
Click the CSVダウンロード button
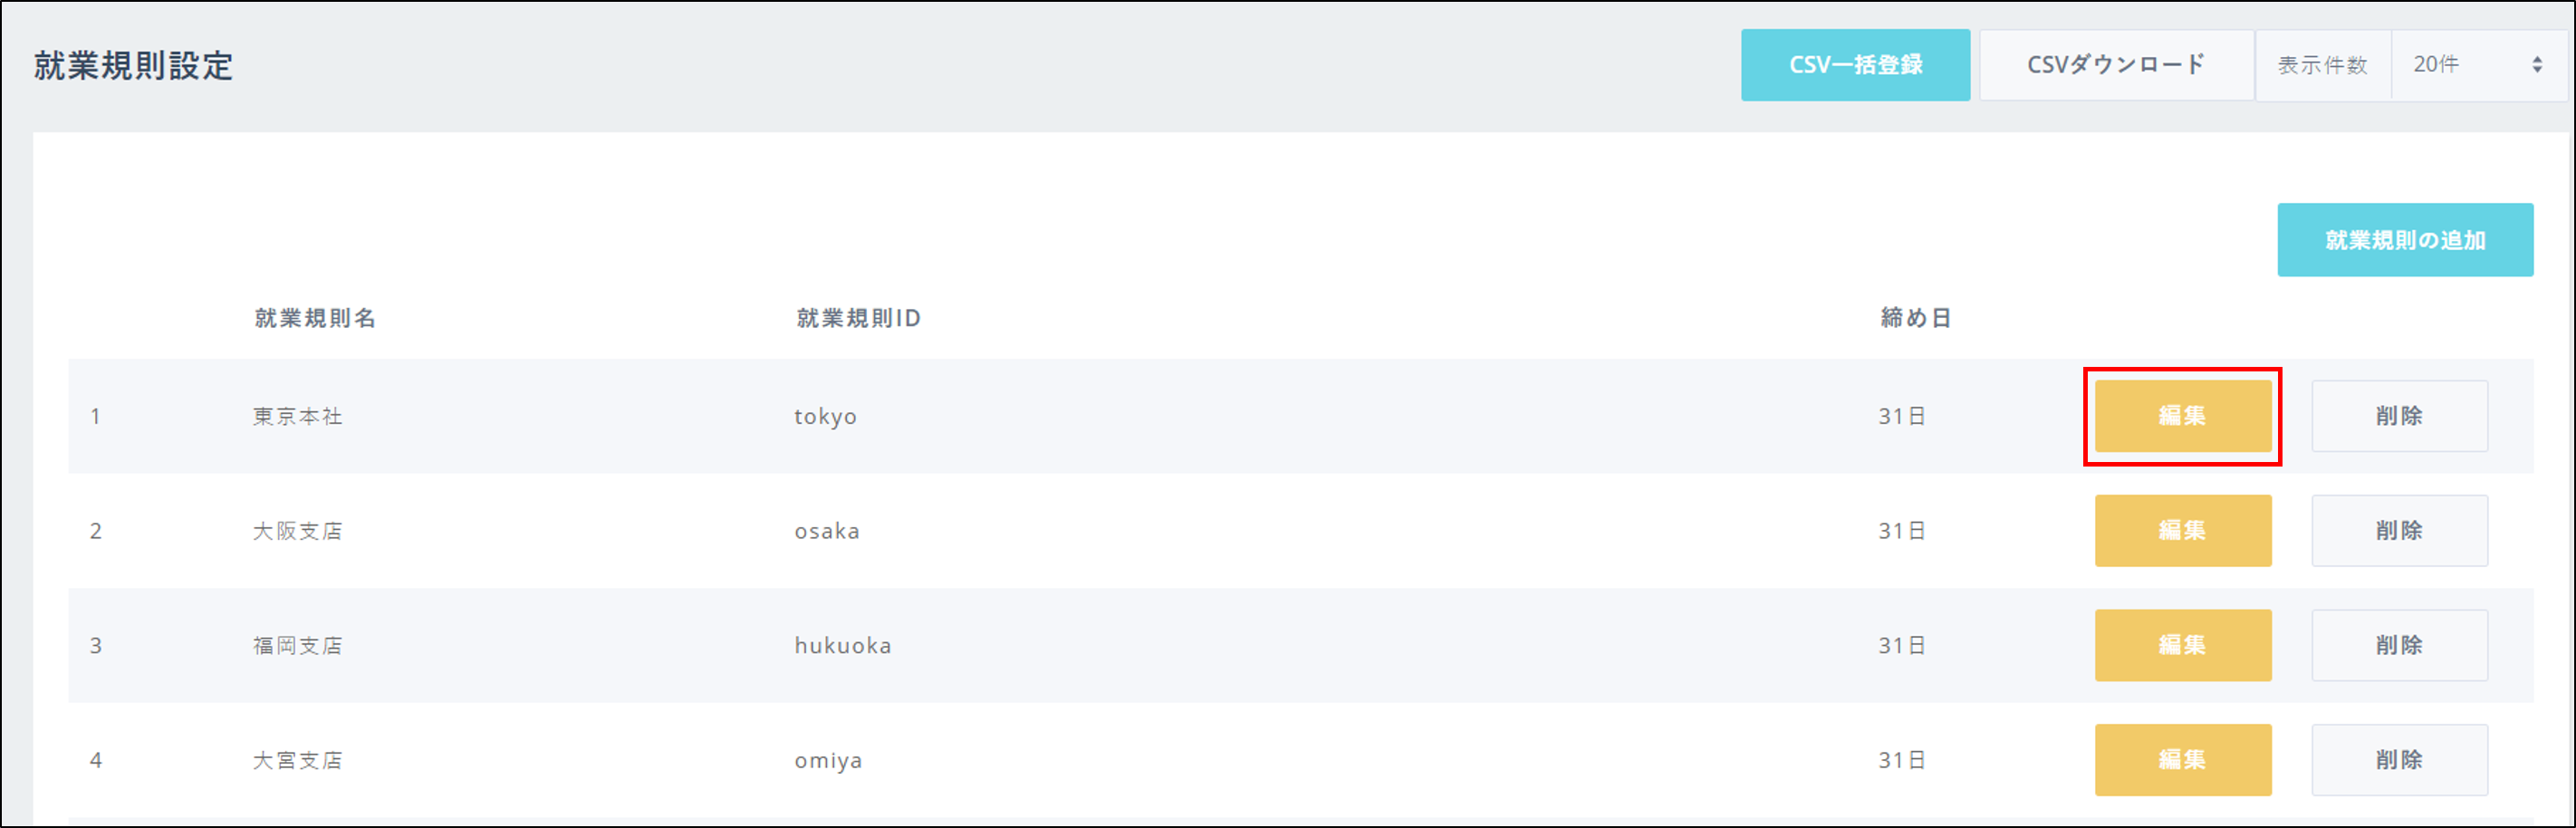pos(2115,65)
